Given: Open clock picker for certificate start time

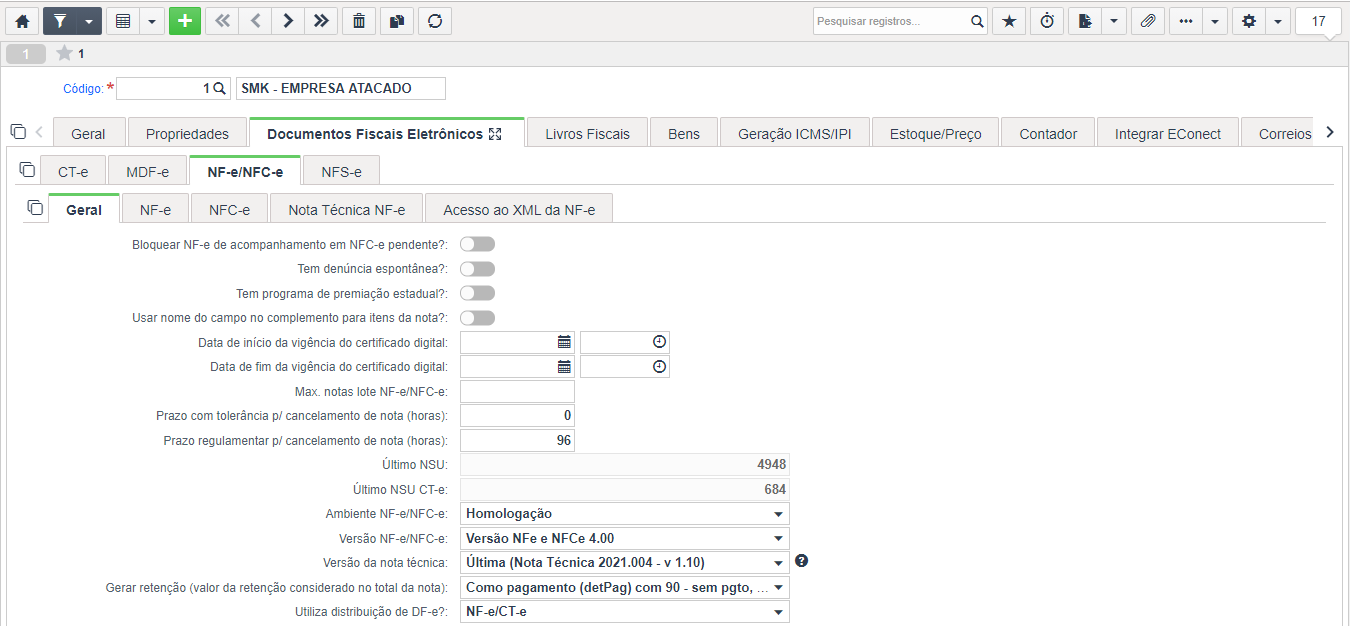Looking at the screenshot, I should click(659, 342).
